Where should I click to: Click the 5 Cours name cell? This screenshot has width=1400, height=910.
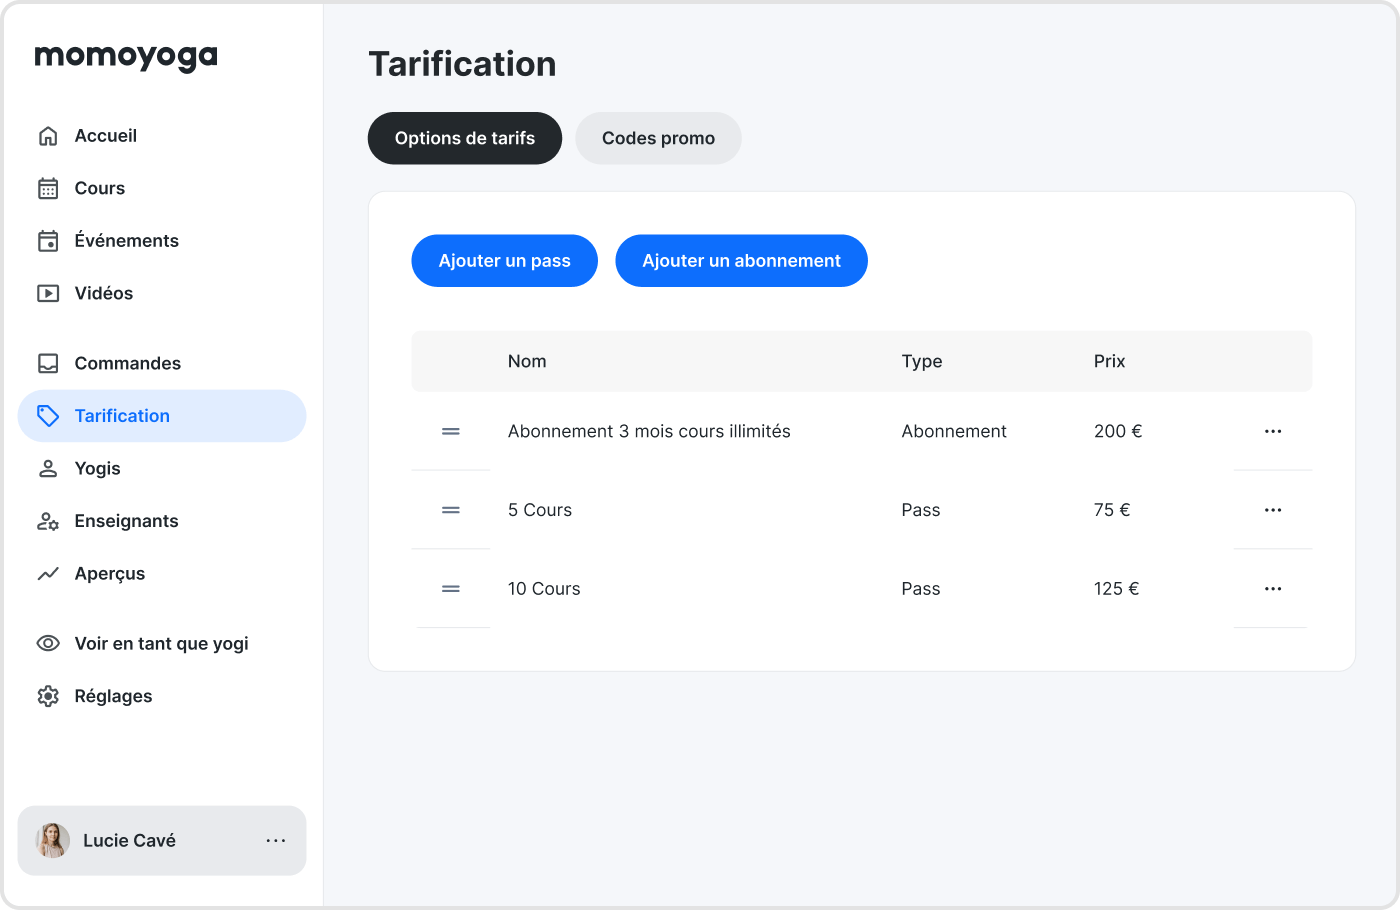[540, 510]
